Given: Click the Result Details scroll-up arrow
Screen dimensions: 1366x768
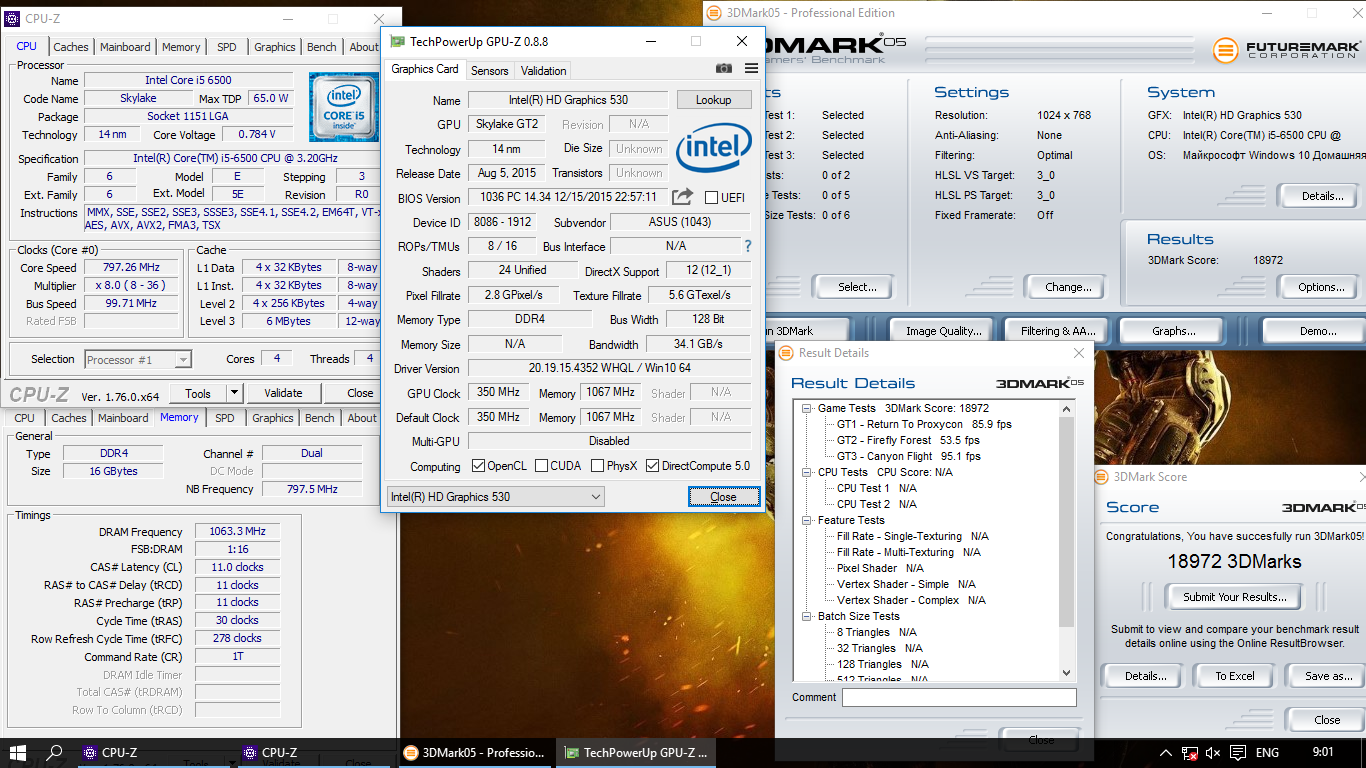Looking at the screenshot, I should [x=1067, y=409].
